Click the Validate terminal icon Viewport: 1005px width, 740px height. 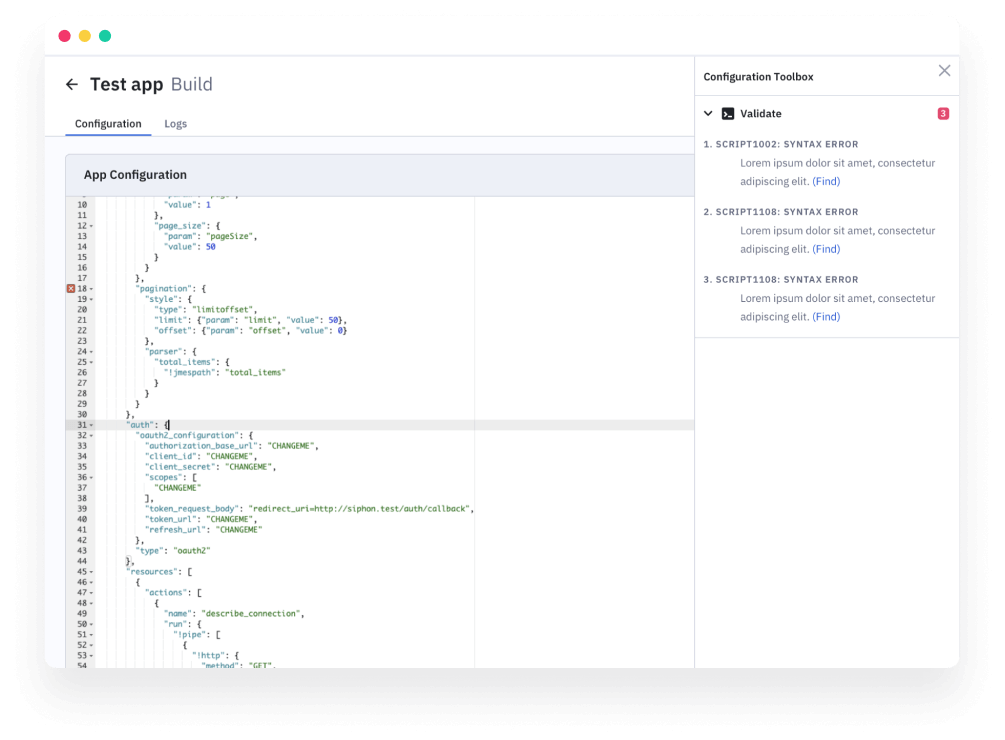click(728, 113)
